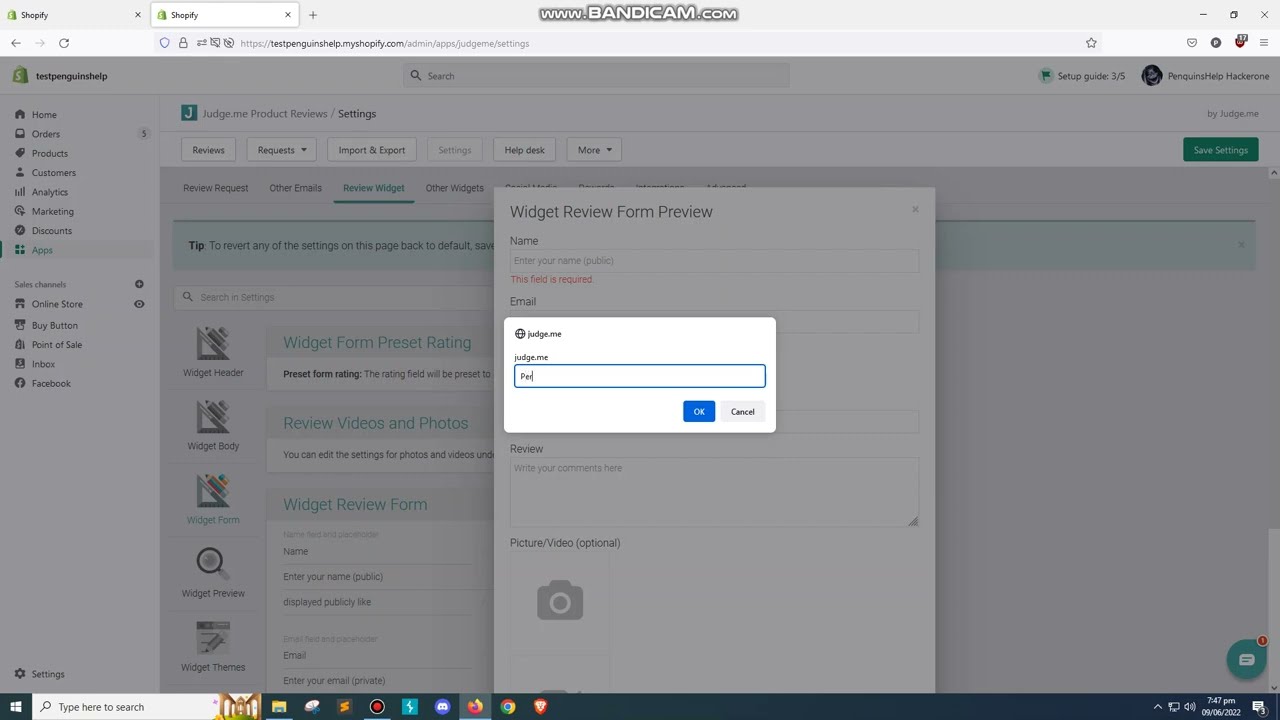Switch to Review Request tab
Screen dimensions: 1280x720
coord(215,188)
